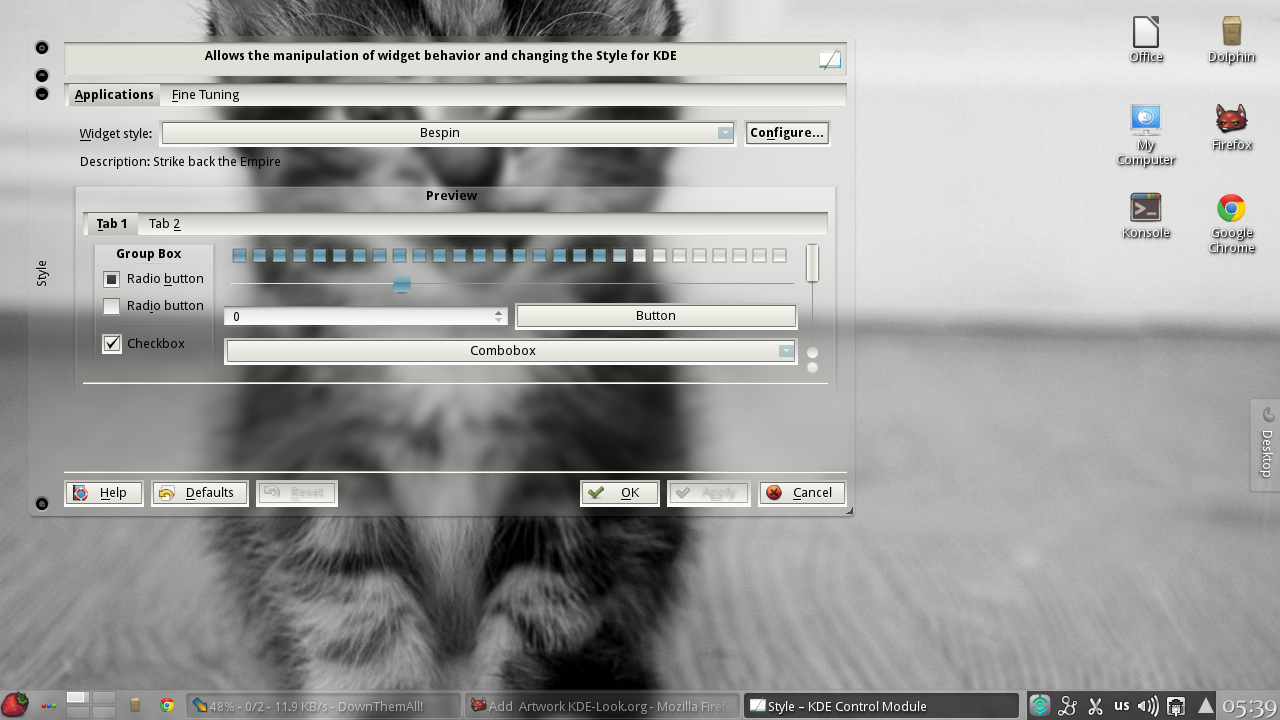The width and height of the screenshot is (1280, 720).
Task: Click the round button at bottom-left window edge
Action: click(x=42, y=503)
